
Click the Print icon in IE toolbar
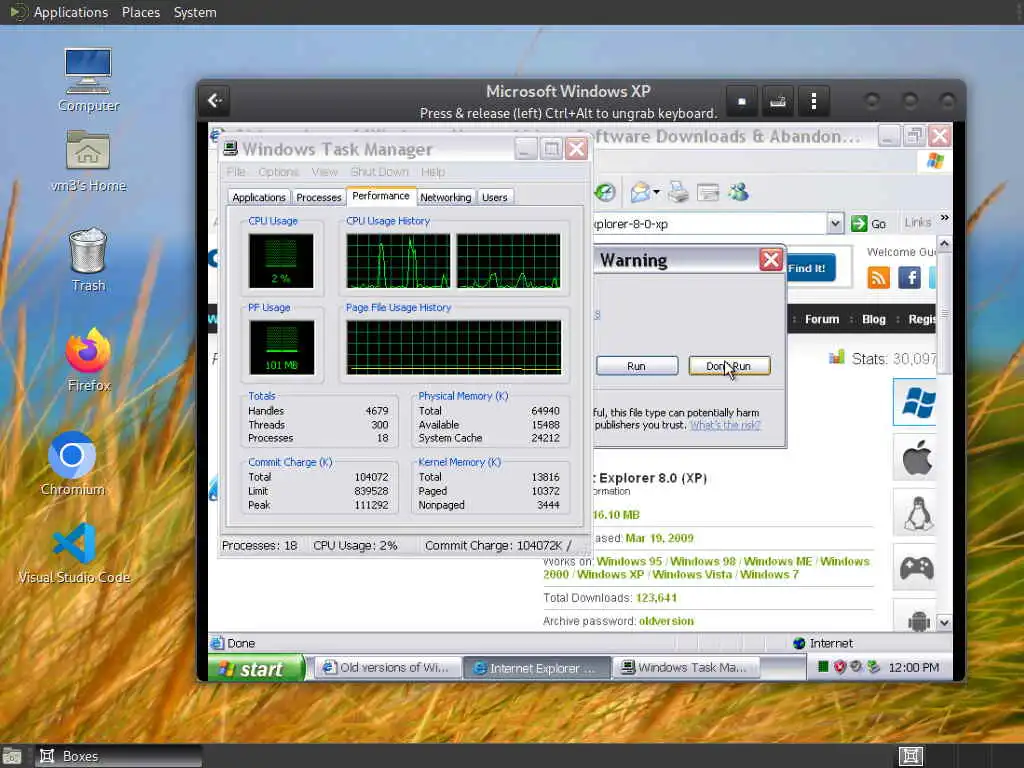pos(678,192)
